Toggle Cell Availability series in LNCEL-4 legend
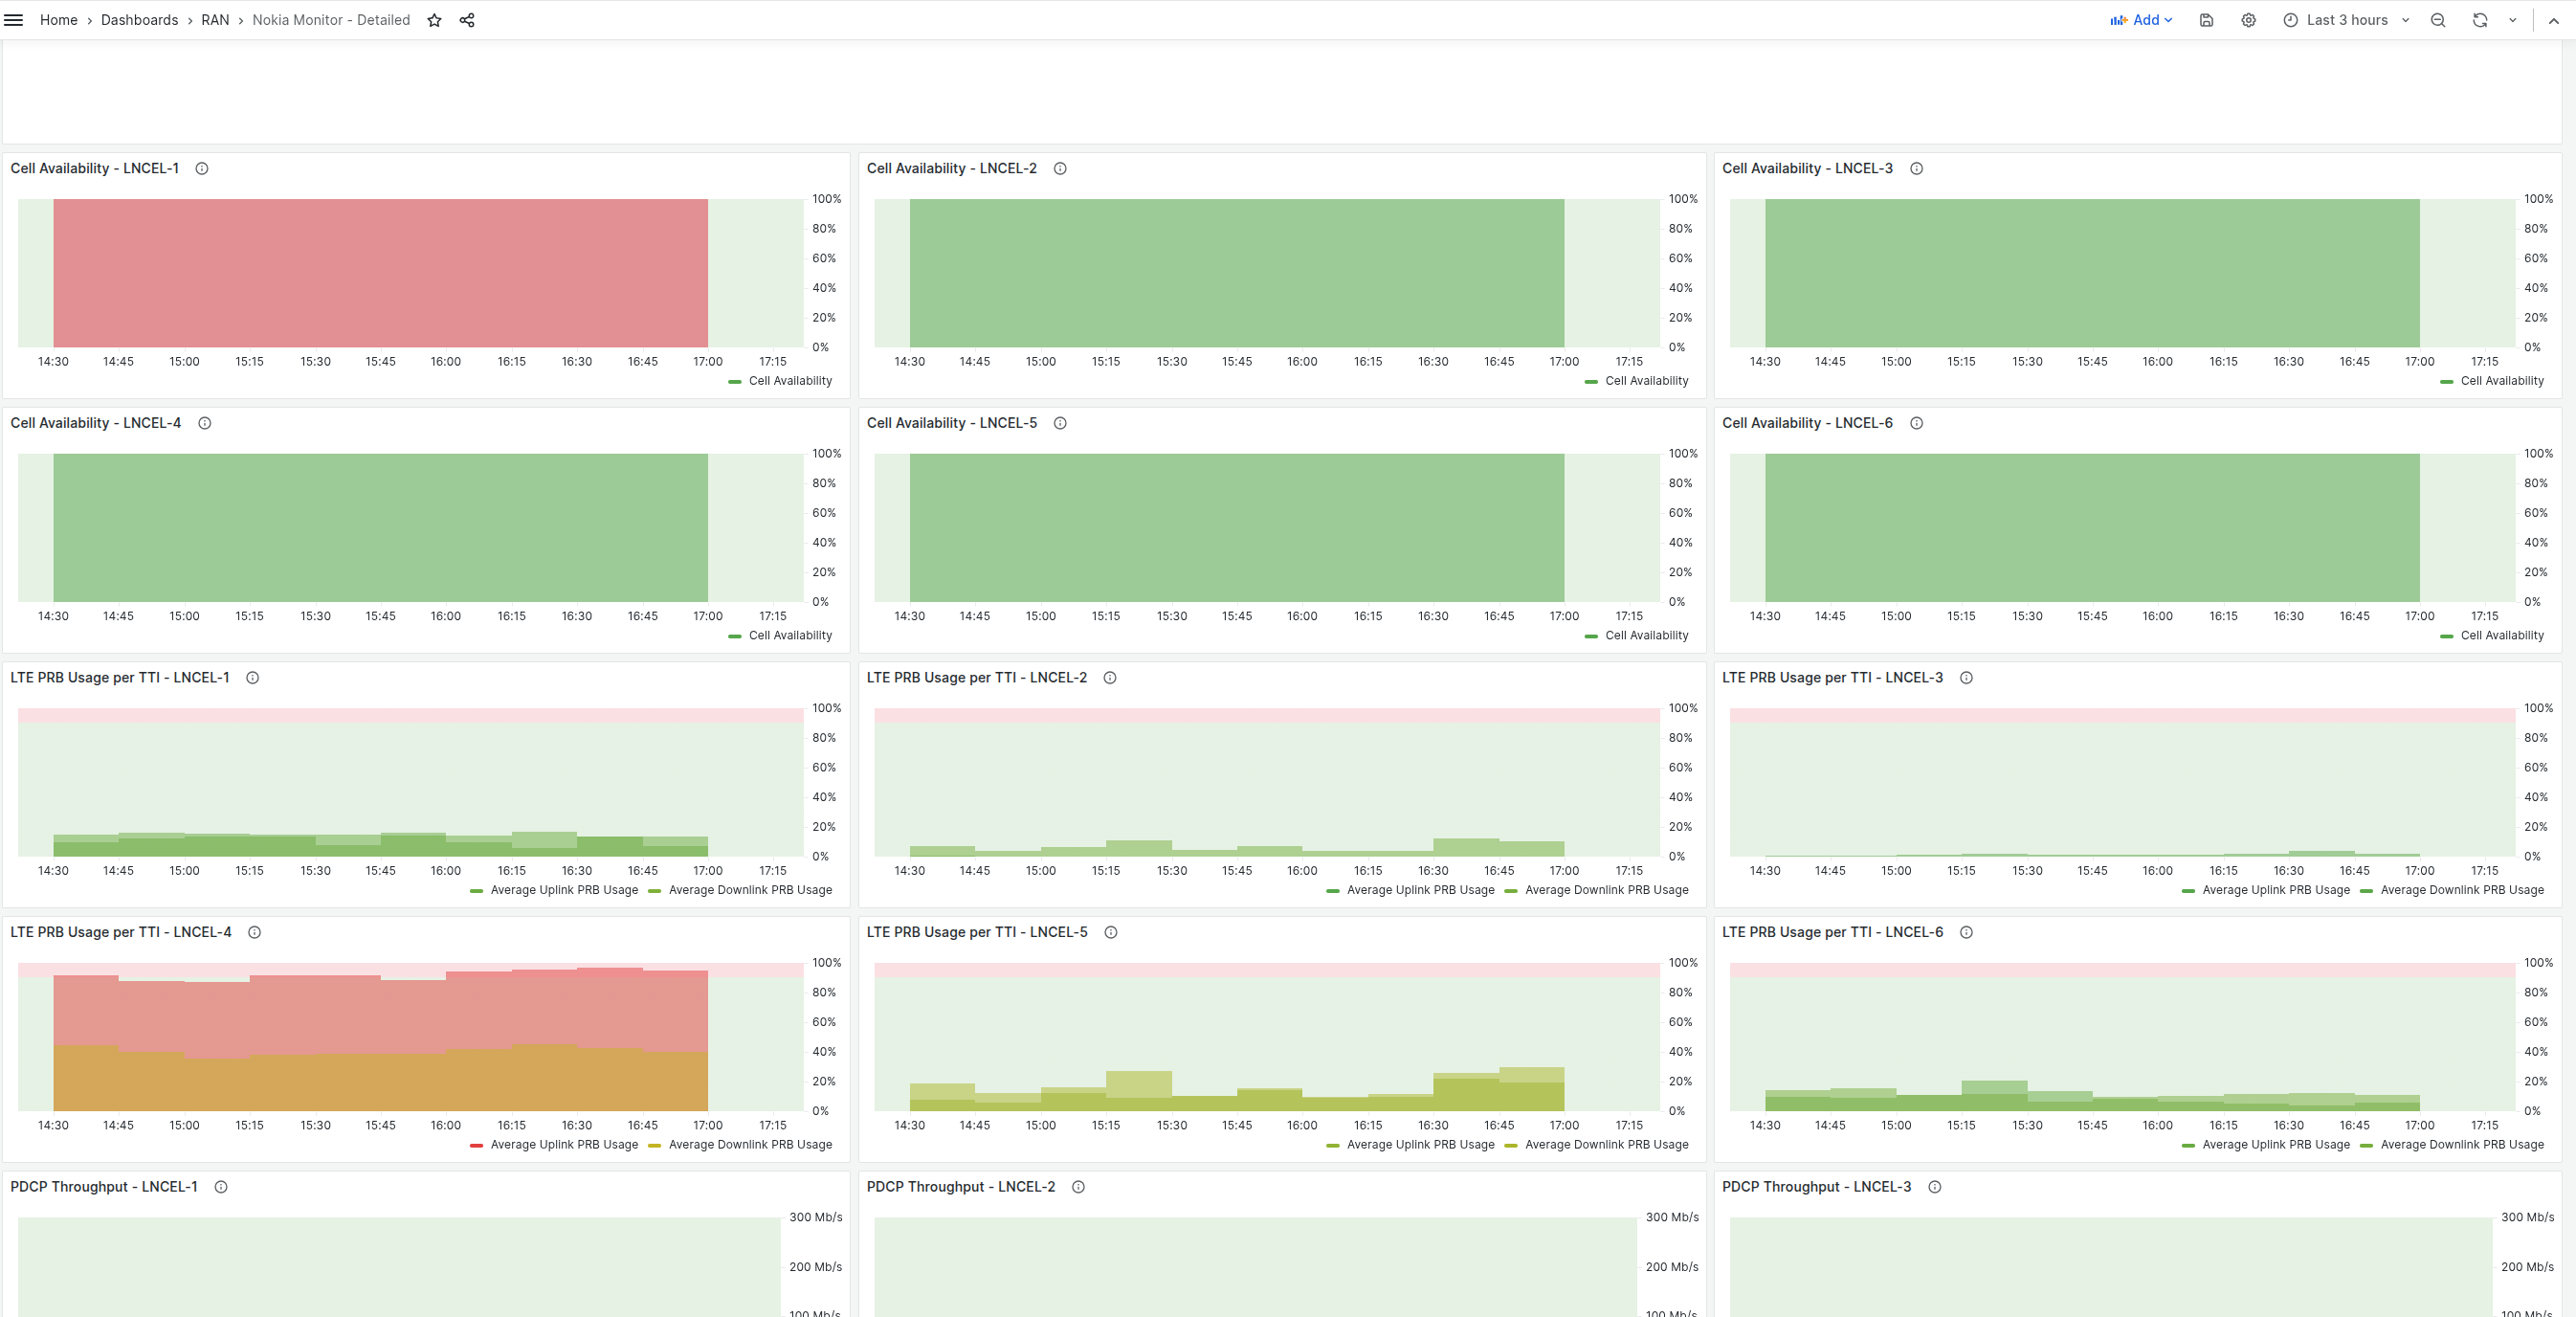 790,635
